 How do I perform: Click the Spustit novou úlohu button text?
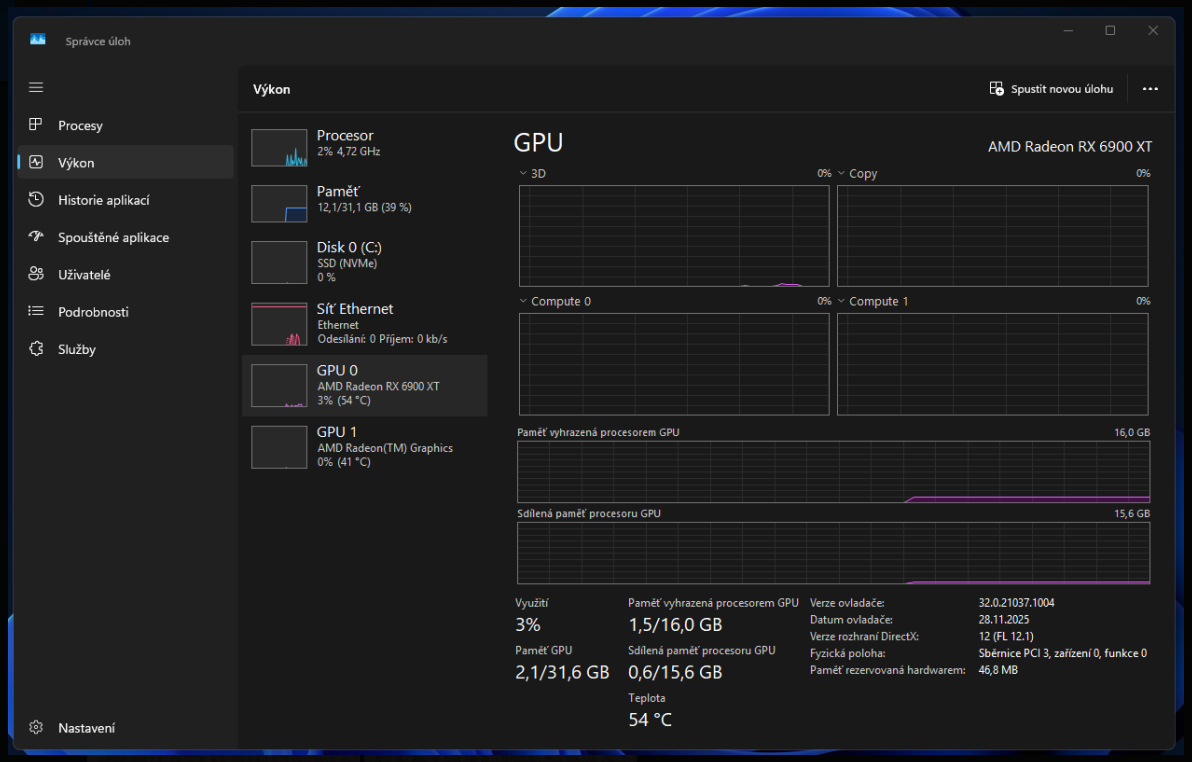point(1062,89)
